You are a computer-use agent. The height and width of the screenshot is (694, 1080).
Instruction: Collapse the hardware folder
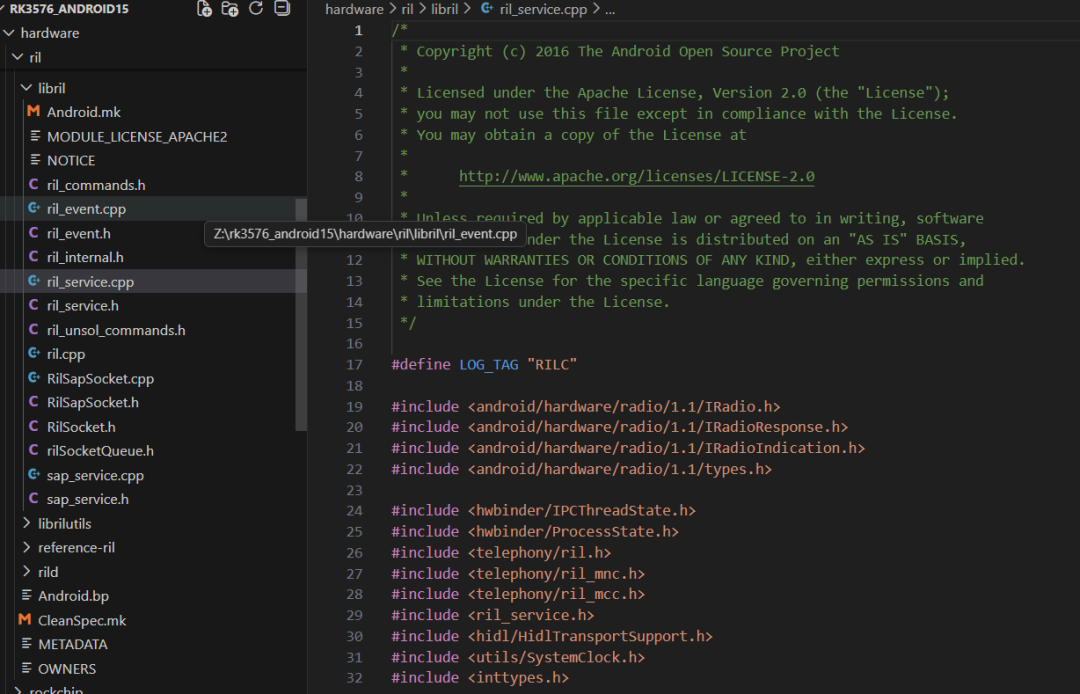(8, 32)
